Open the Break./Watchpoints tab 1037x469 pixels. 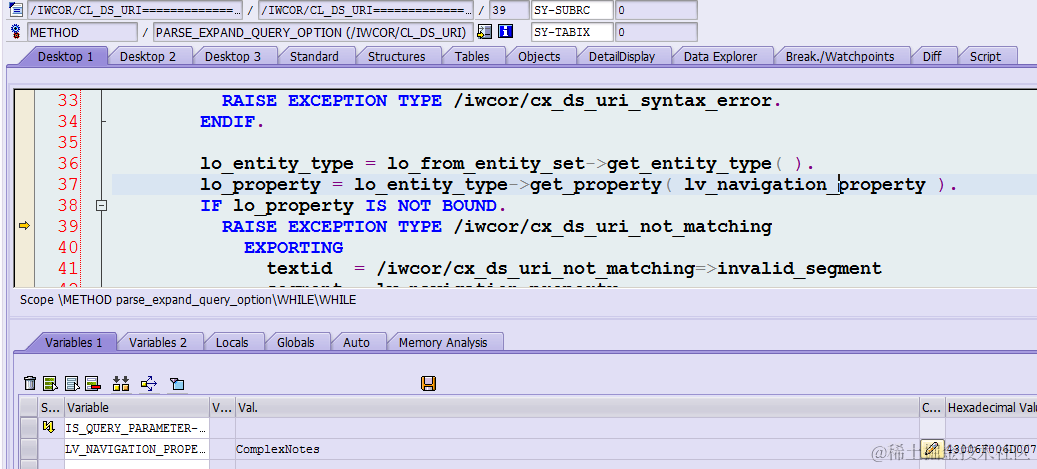pos(840,56)
